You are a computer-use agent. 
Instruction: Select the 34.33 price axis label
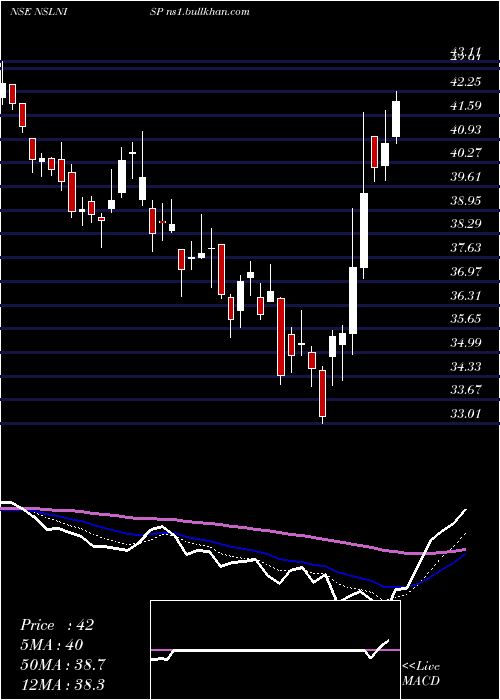(466, 367)
